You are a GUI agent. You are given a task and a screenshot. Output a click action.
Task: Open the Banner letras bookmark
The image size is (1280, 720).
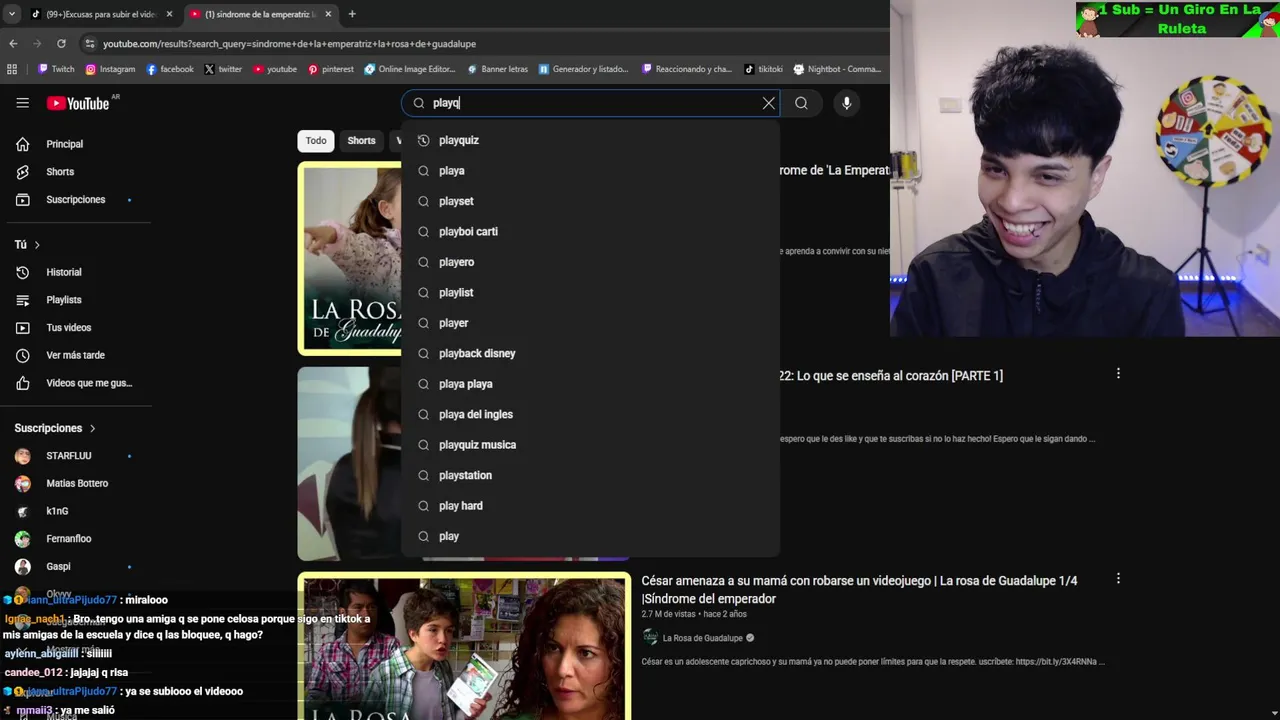497,69
